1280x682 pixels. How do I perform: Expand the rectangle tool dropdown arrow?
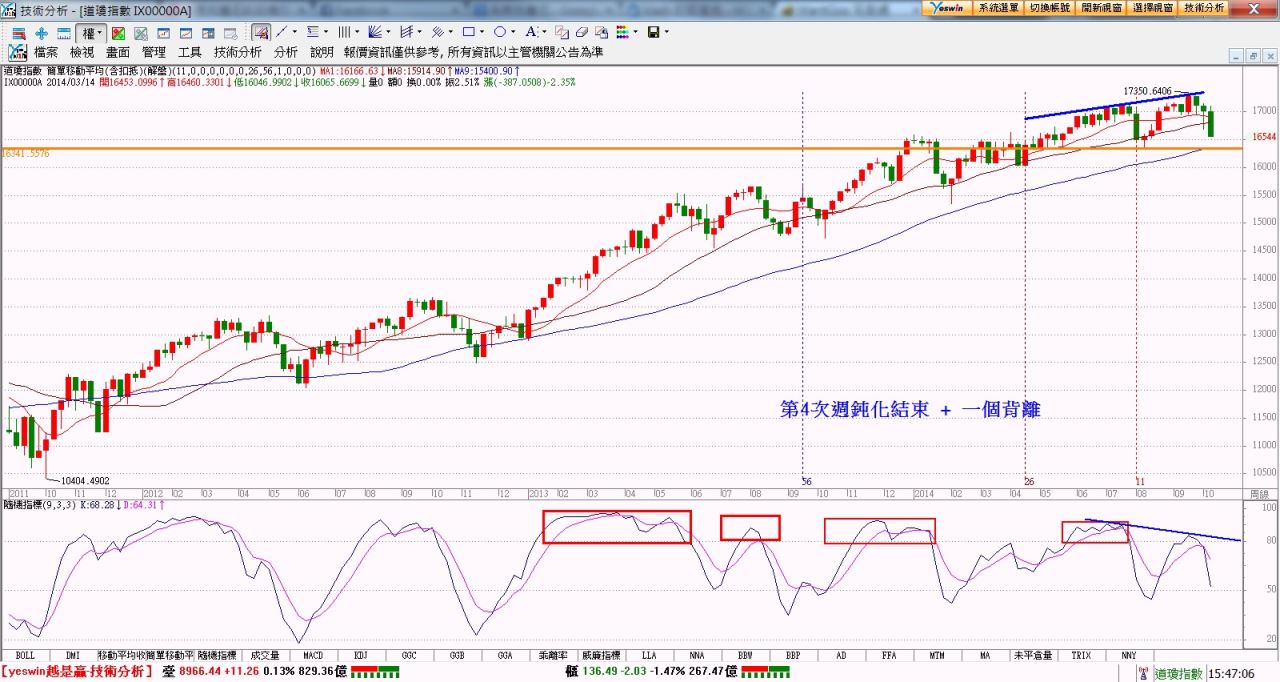pos(483,33)
